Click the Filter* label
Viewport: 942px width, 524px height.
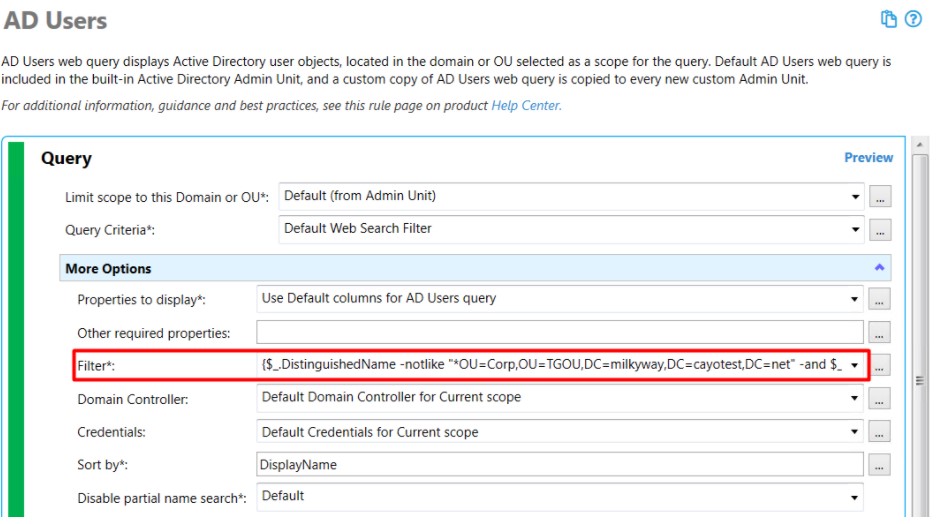click(x=96, y=365)
